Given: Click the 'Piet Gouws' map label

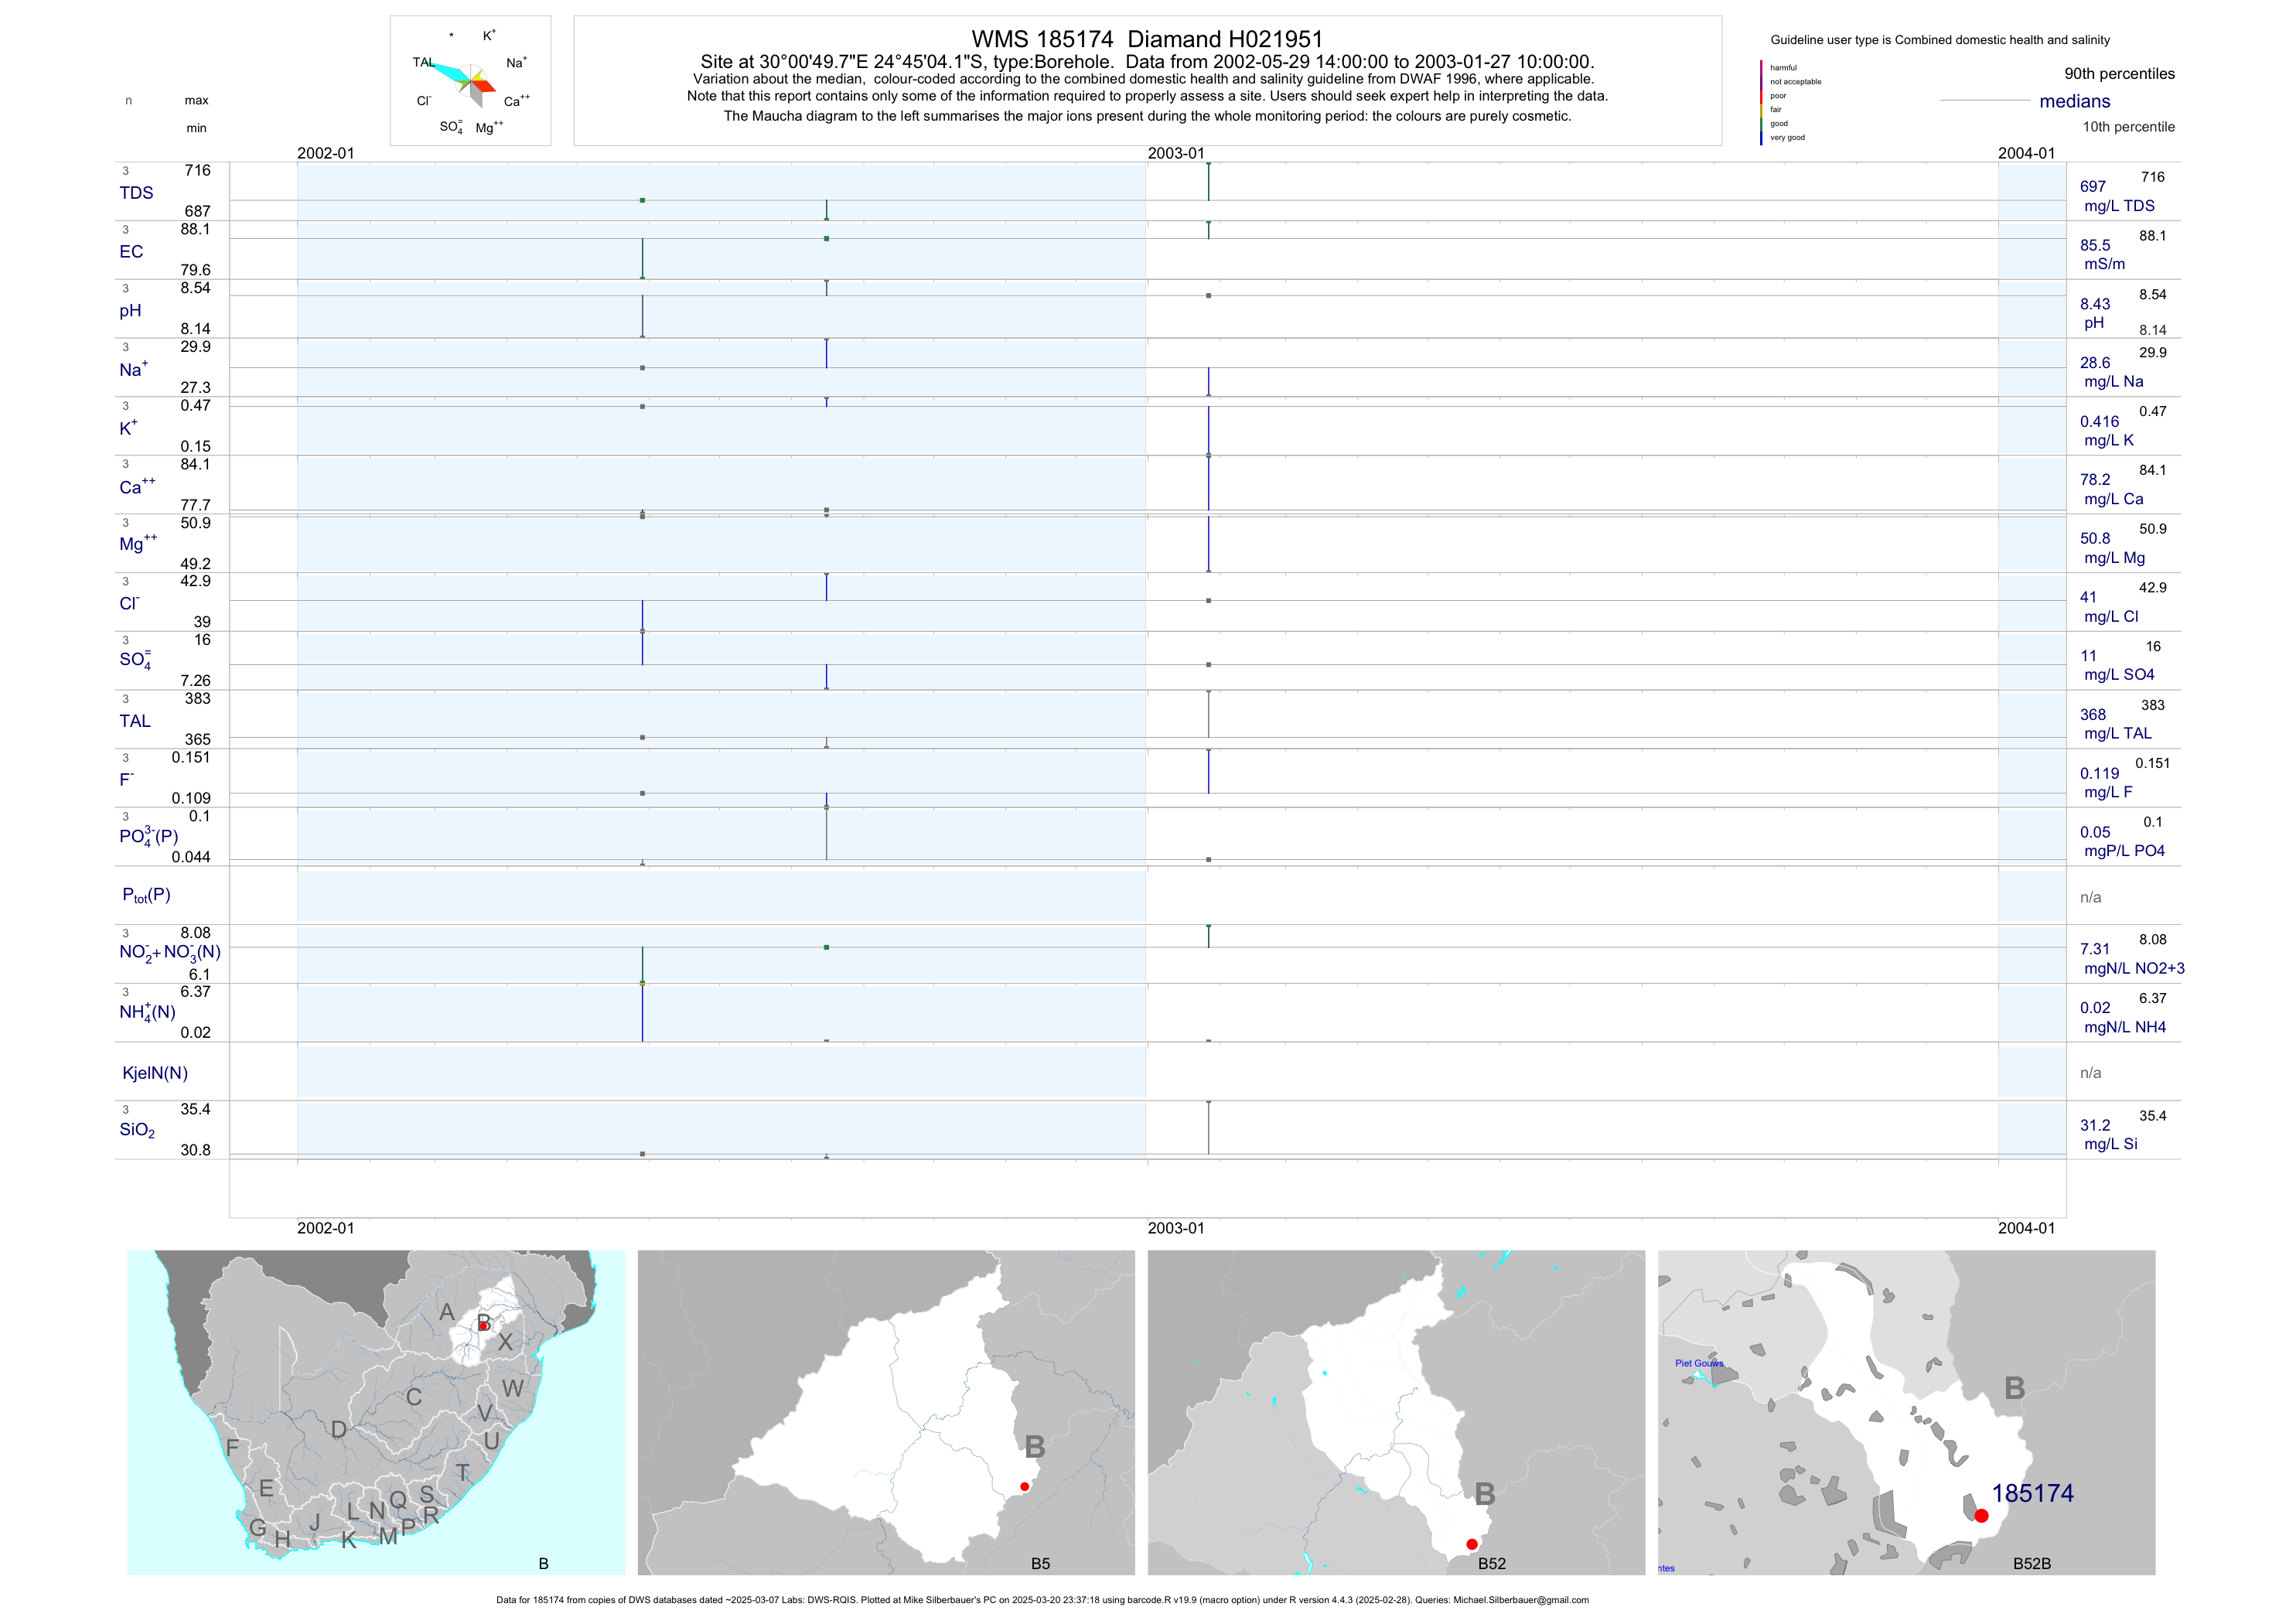Looking at the screenshot, I should pos(1699,1363).
